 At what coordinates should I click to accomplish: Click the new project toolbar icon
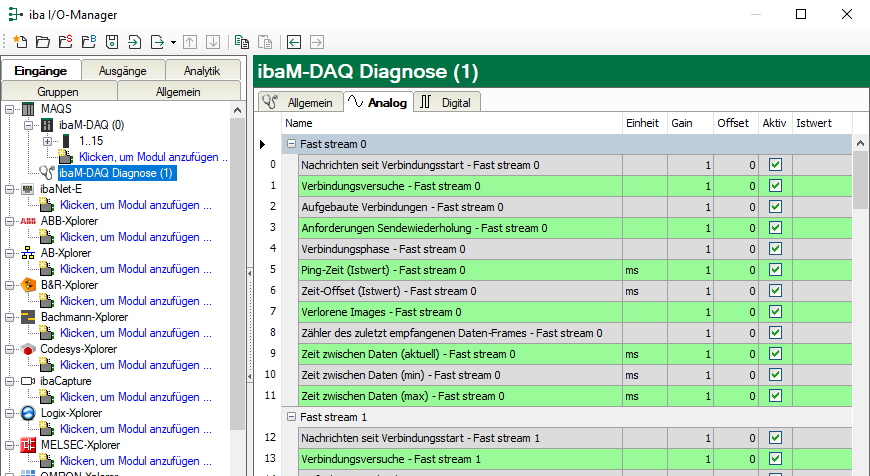(20, 42)
